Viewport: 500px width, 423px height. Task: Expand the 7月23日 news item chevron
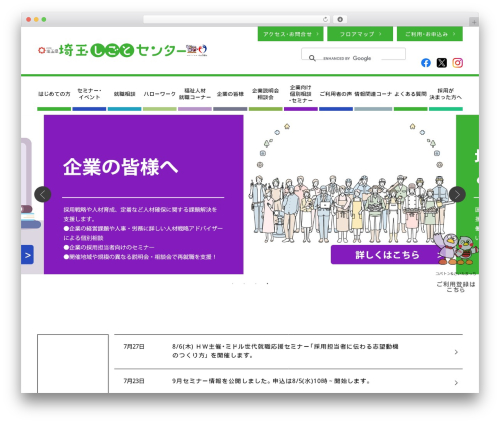pos(456,383)
